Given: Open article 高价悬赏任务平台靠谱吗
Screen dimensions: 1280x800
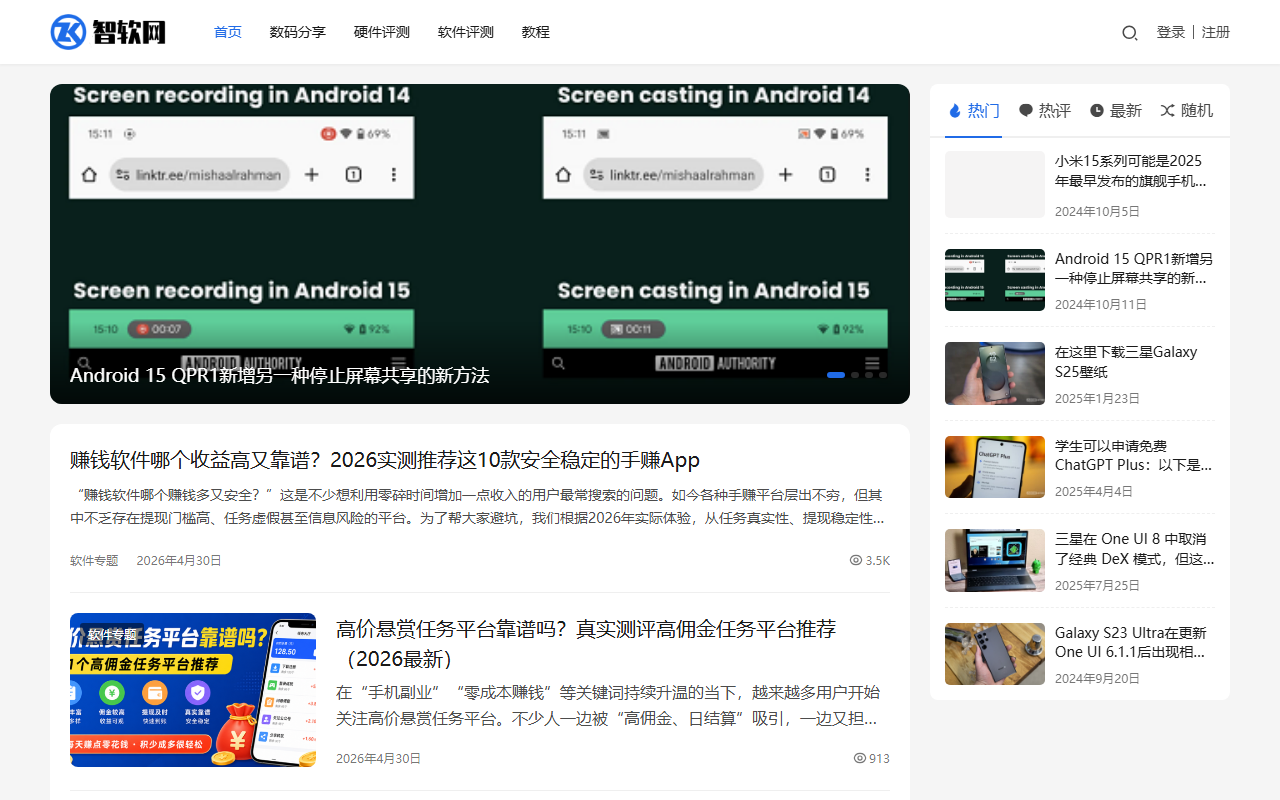Looking at the screenshot, I should tap(586, 644).
